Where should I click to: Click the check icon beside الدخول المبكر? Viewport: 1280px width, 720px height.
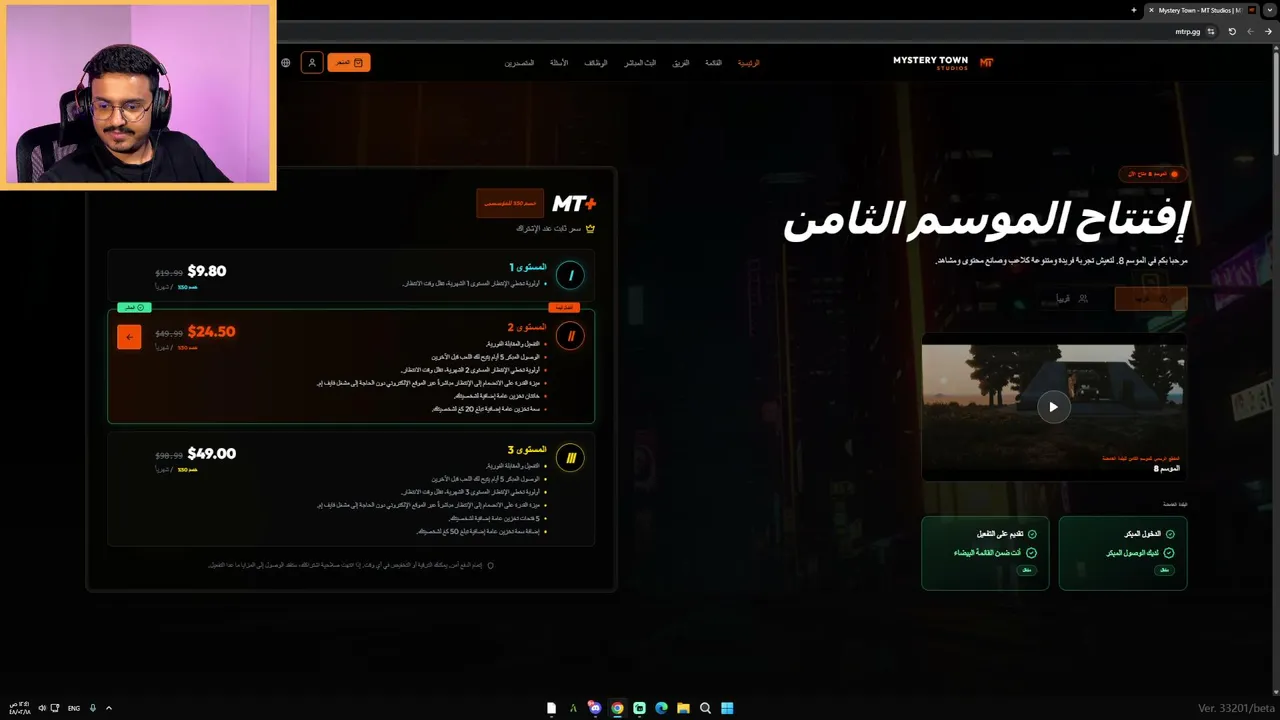1170,534
